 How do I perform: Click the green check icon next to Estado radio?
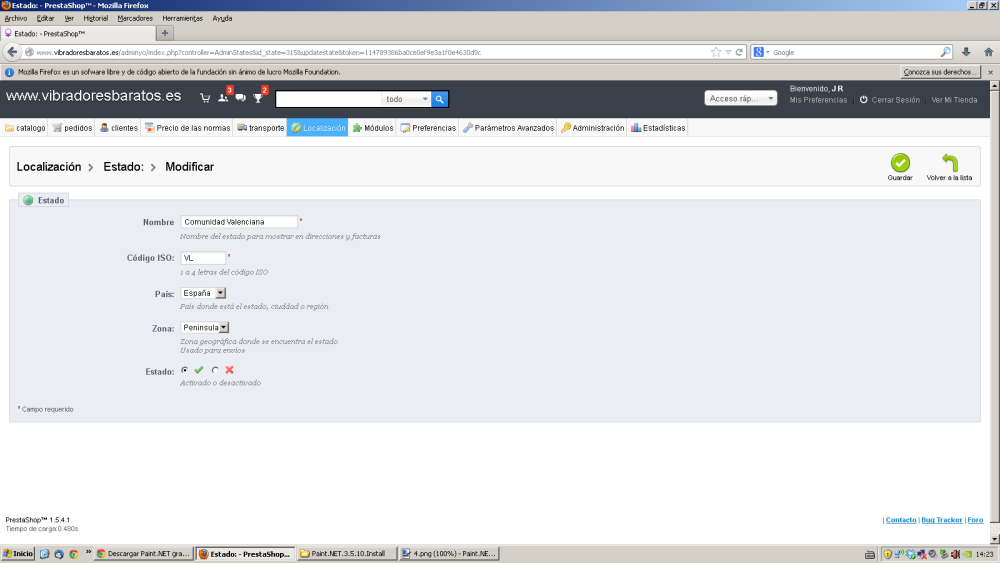pyautogui.click(x=199, y=370)
